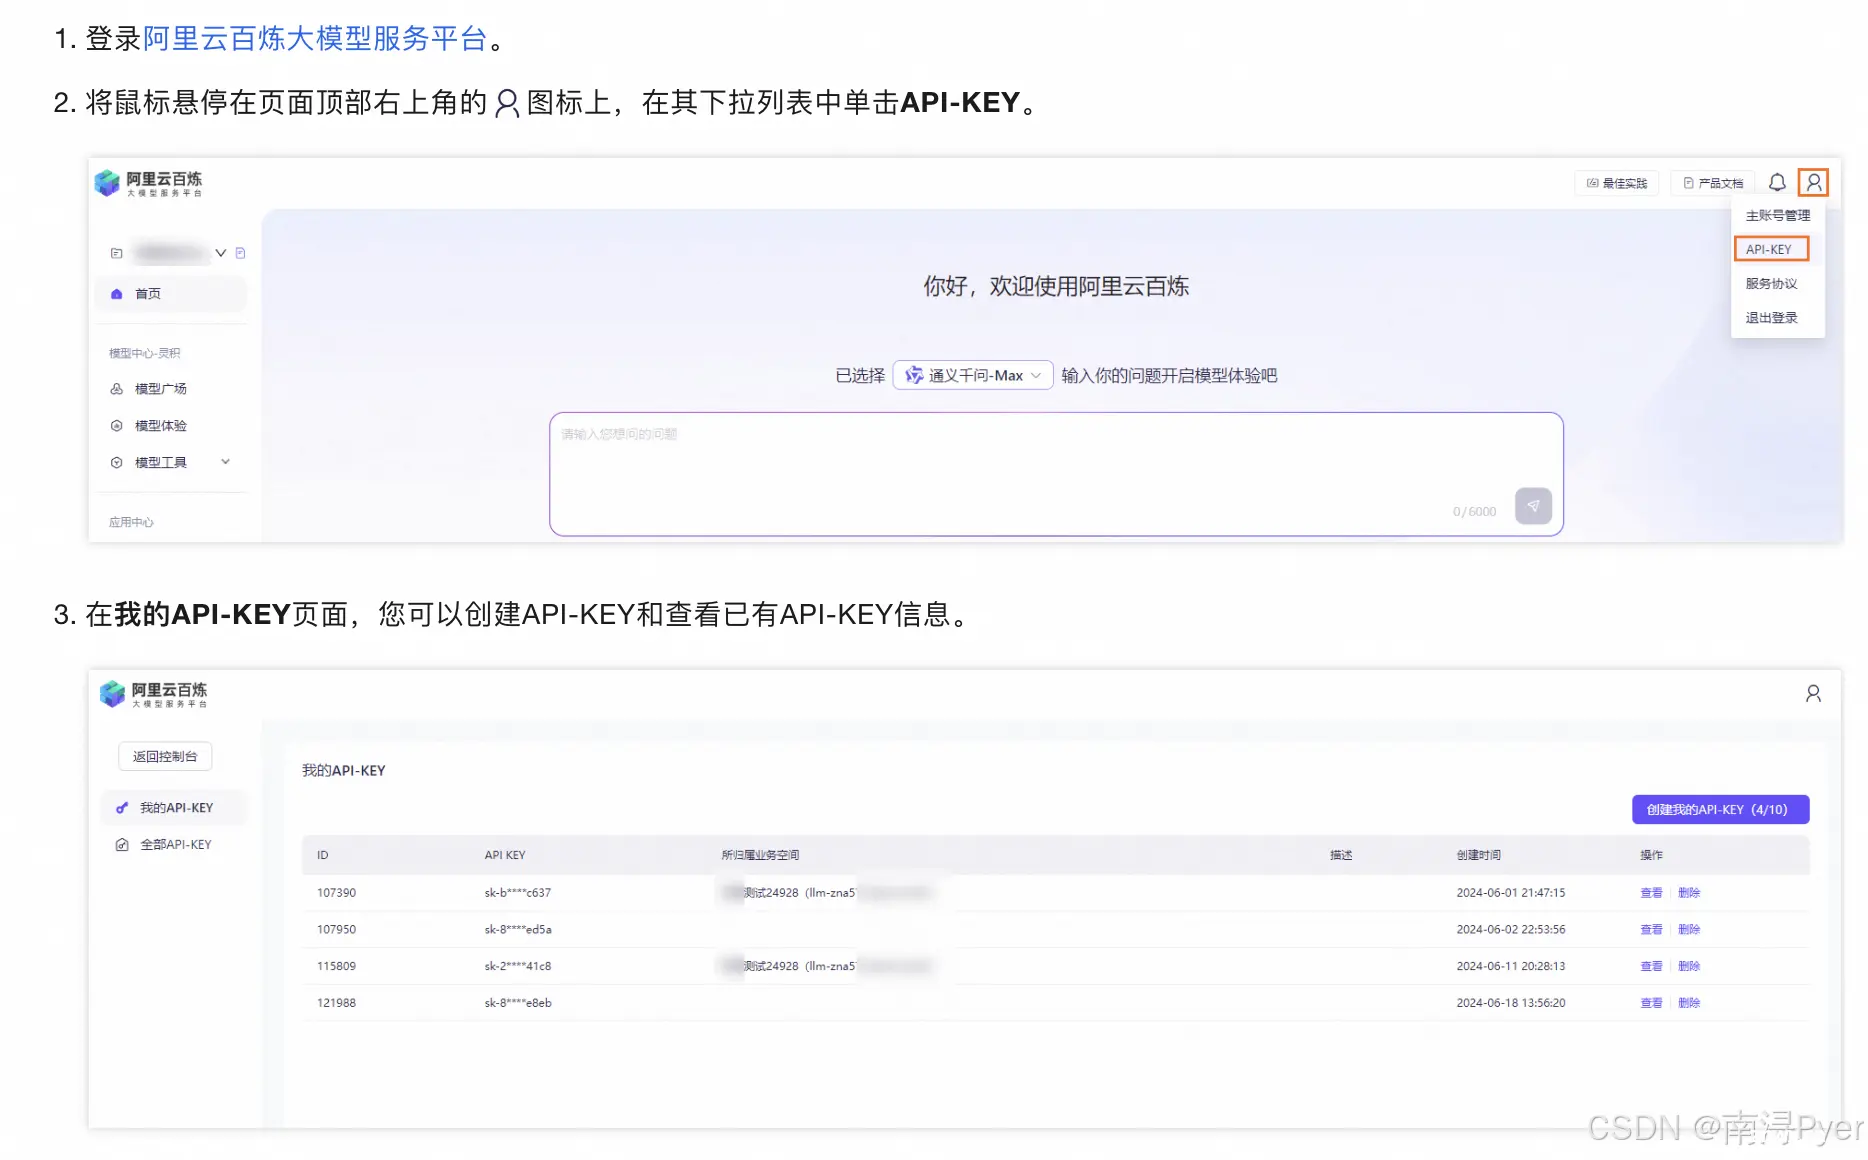Image resolution: width=1868 pixels, height=1160 pixels.
Task: Click the document icon next to workspace selector
Action: pos(240,253)
